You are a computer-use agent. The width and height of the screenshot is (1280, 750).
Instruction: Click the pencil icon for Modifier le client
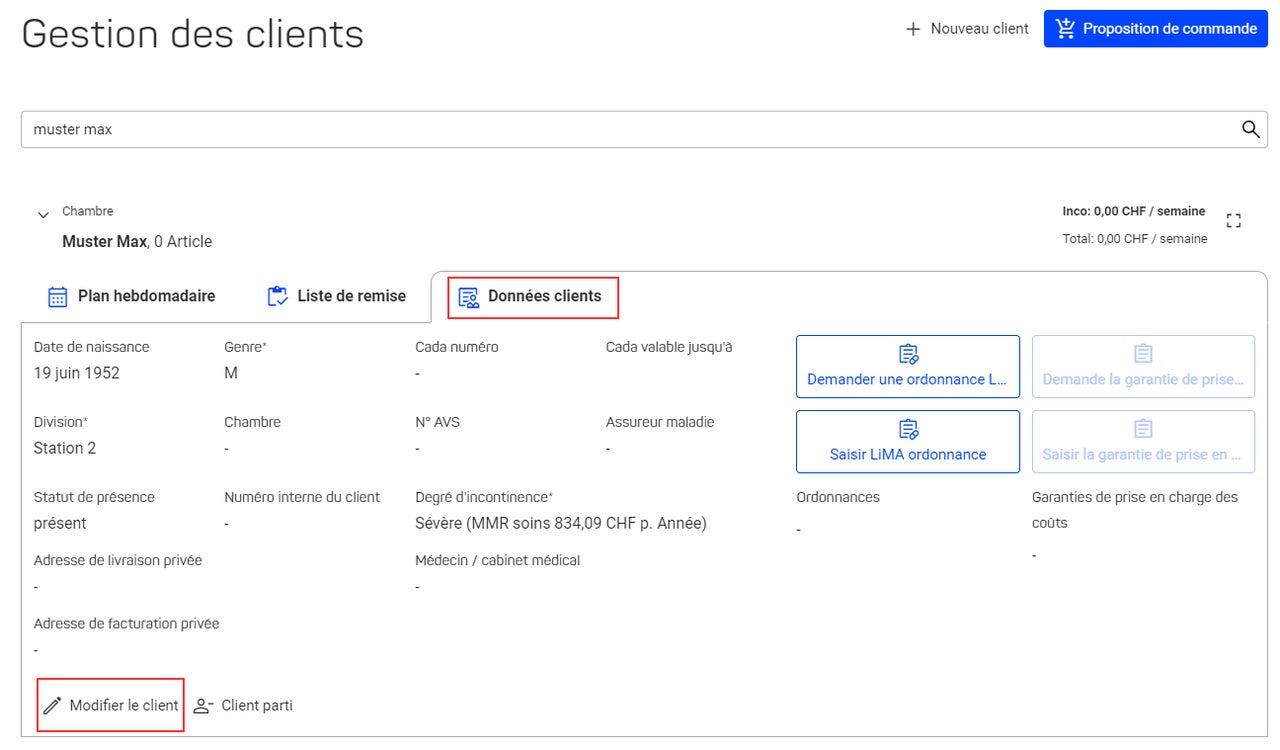52,706
